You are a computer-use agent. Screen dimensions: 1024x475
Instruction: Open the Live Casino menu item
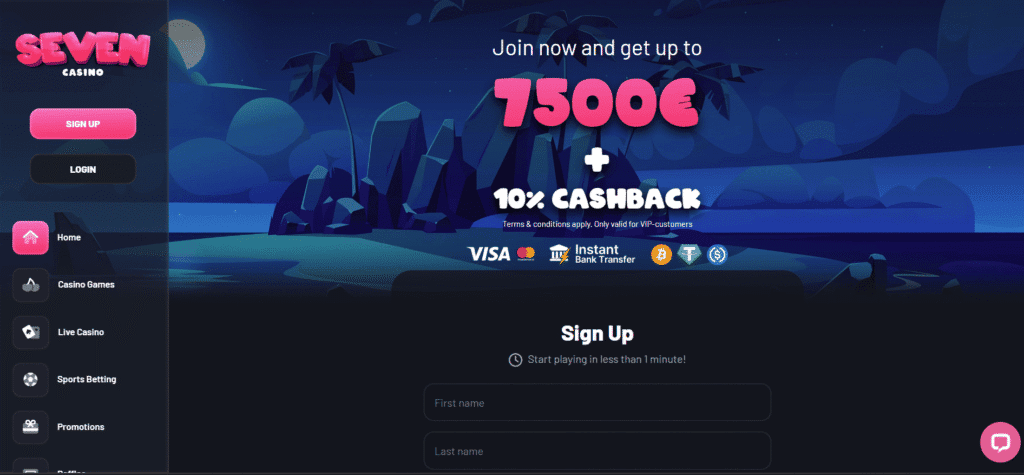81,333
